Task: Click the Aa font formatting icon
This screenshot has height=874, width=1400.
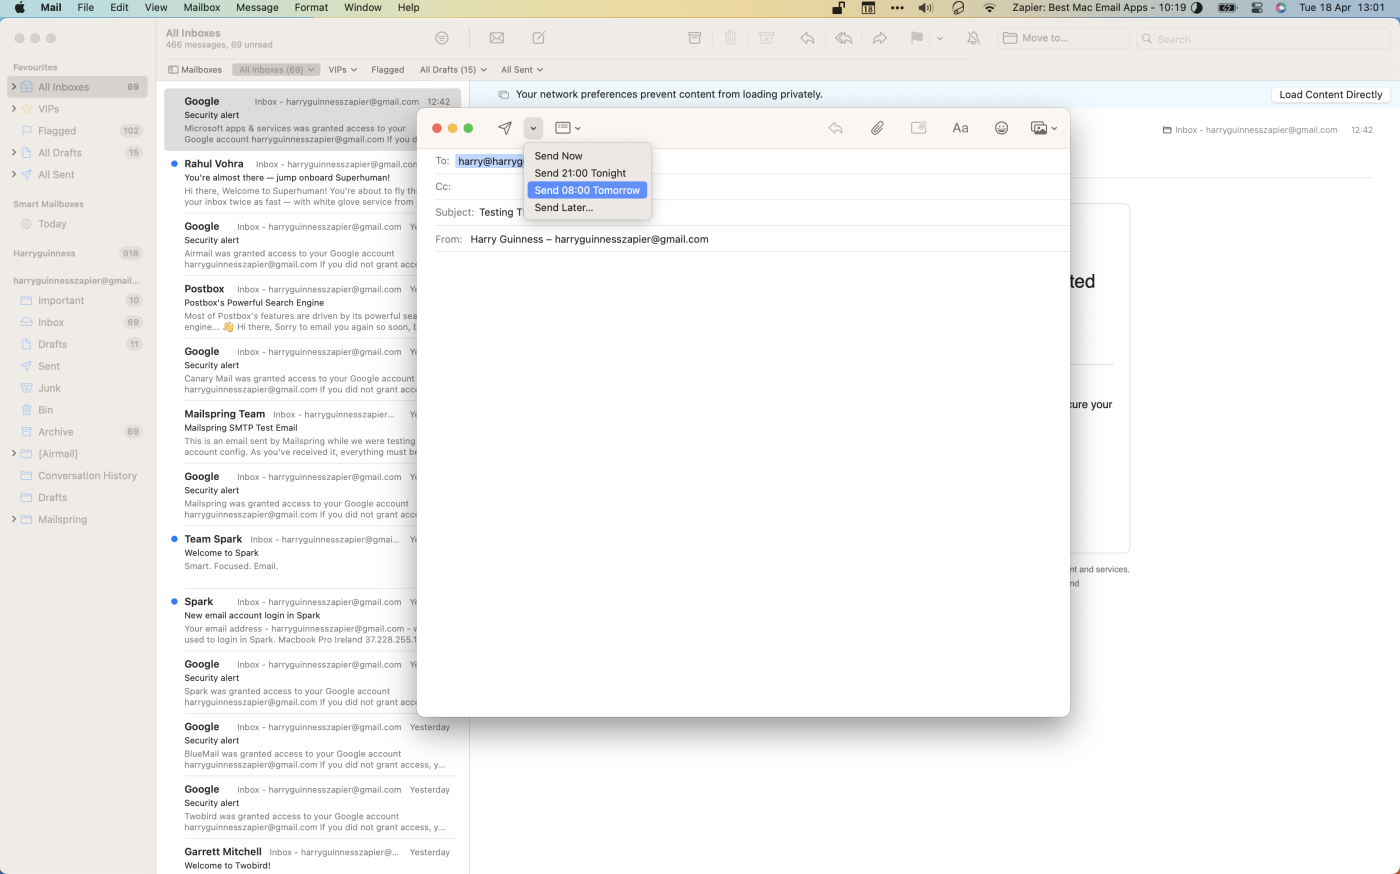Action: coord(960,128)
